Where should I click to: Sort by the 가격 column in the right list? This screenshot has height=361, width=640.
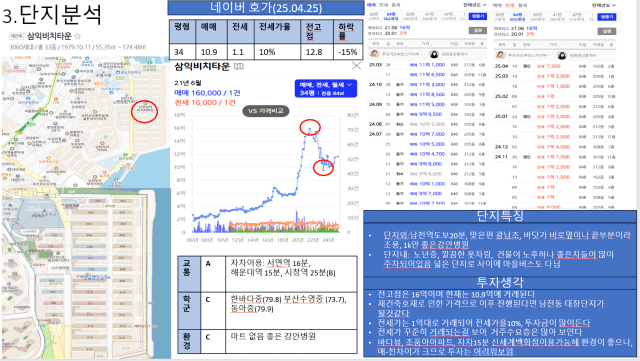click(x=553, y=45)
